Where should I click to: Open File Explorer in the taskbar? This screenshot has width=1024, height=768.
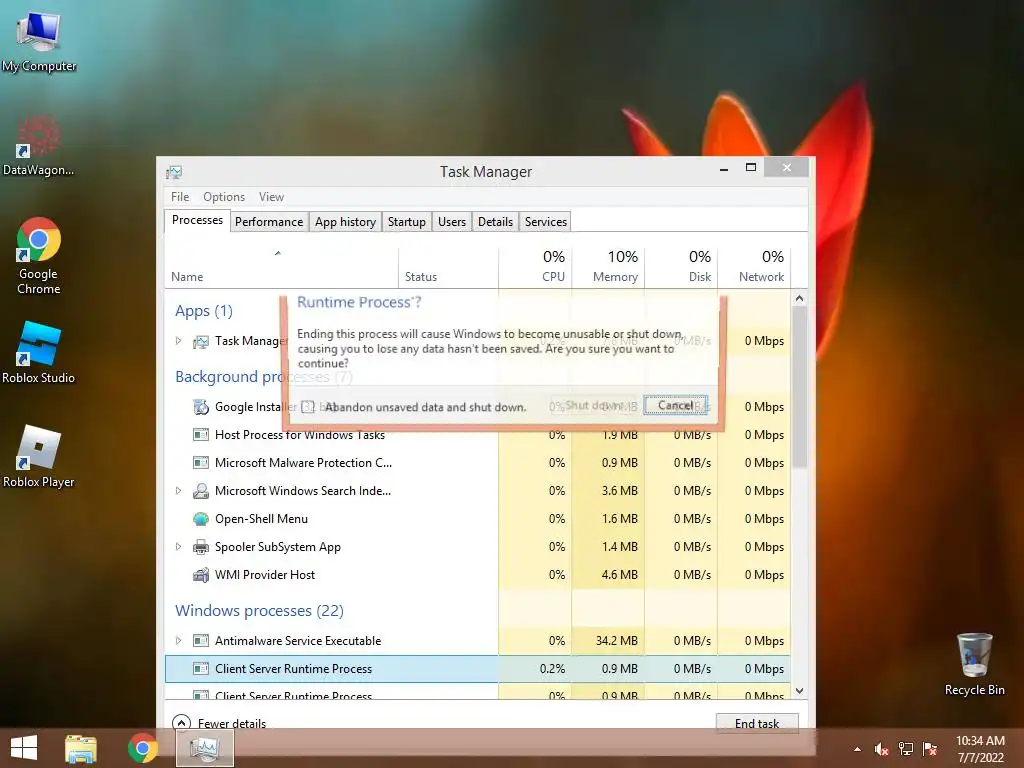coord(80,748)
